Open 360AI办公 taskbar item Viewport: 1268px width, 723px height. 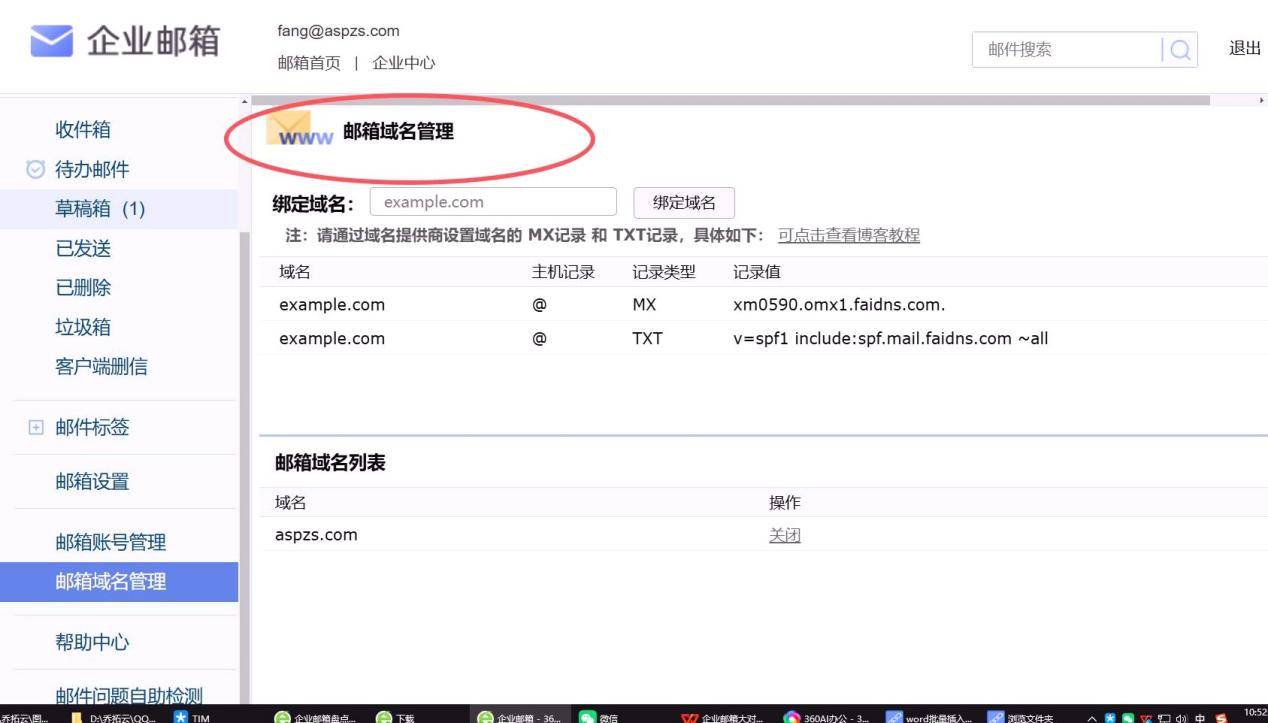tap(826, 717)
